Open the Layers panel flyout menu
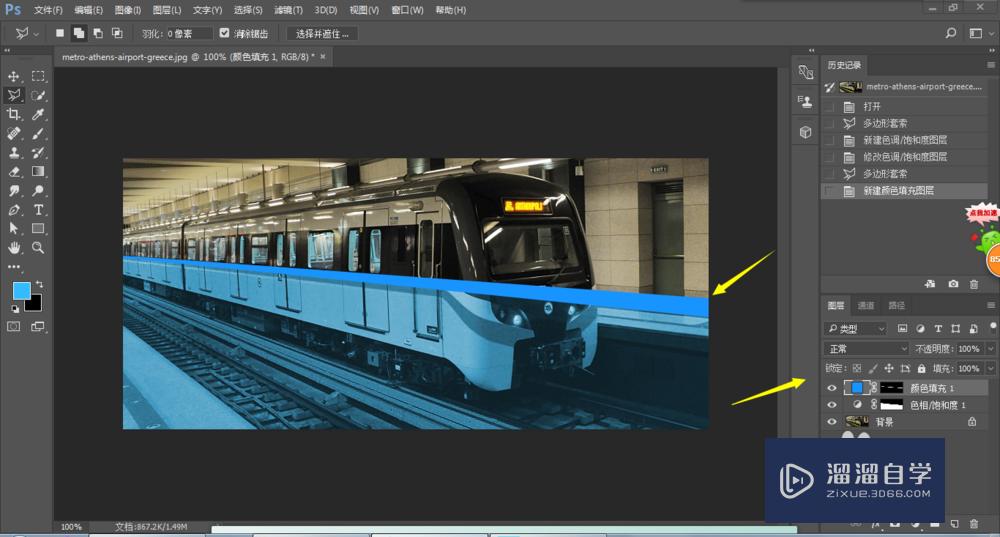 tap(990, 305)
